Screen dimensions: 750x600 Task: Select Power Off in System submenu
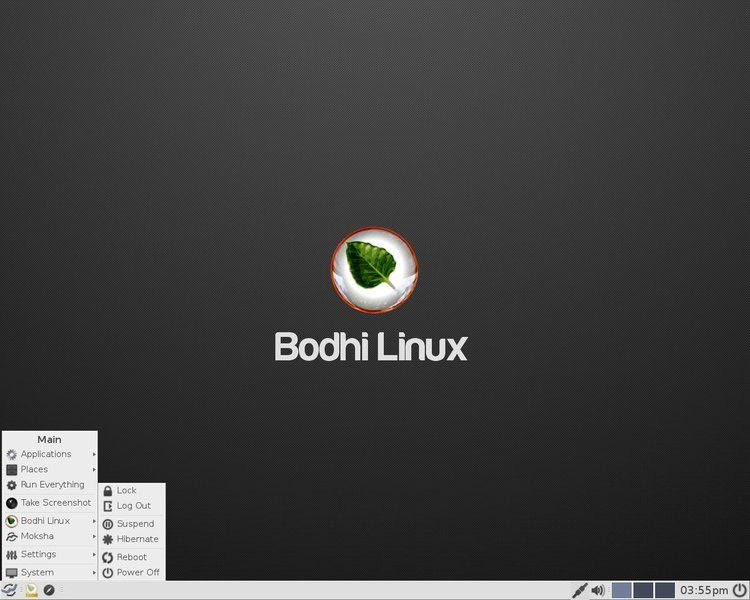click(132, 572)
